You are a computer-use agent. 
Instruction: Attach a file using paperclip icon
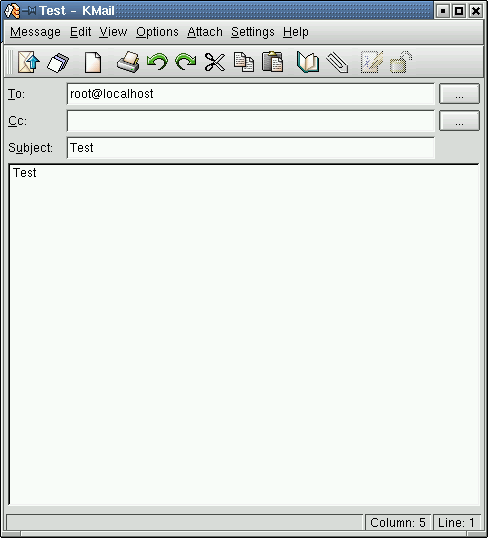(x=337, y=62)
